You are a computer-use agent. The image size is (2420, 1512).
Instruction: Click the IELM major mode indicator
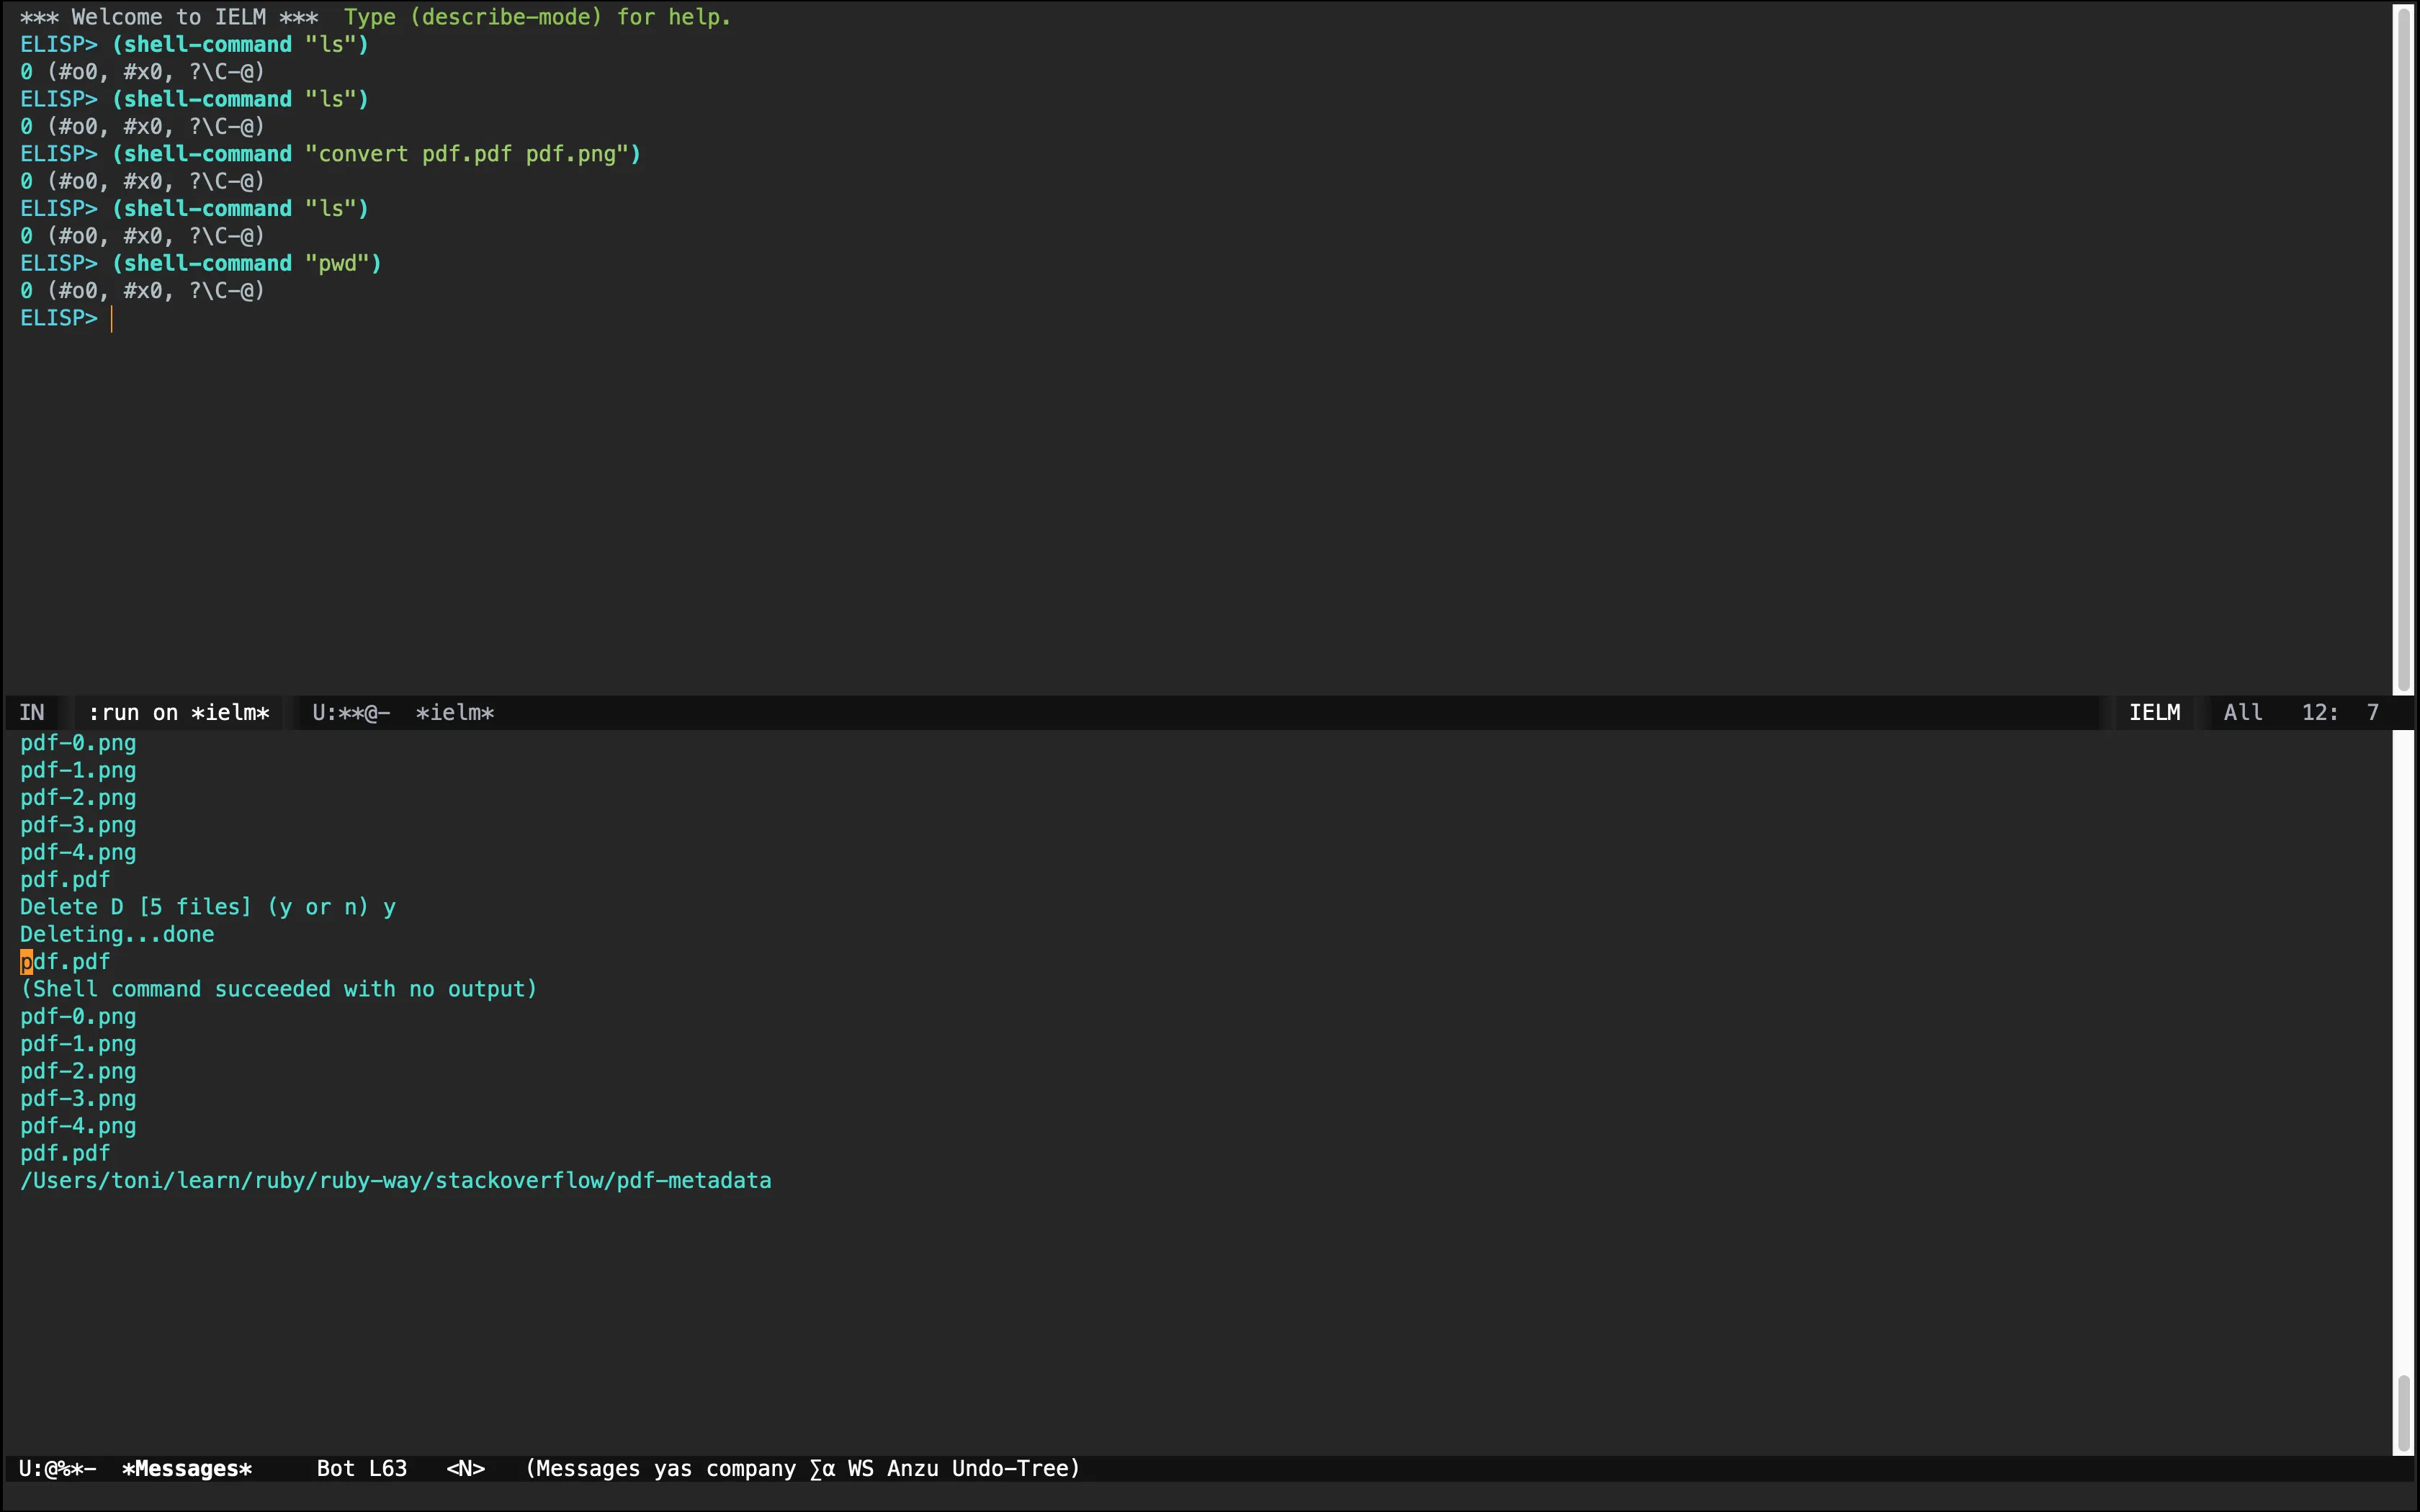click(2154, 712)
